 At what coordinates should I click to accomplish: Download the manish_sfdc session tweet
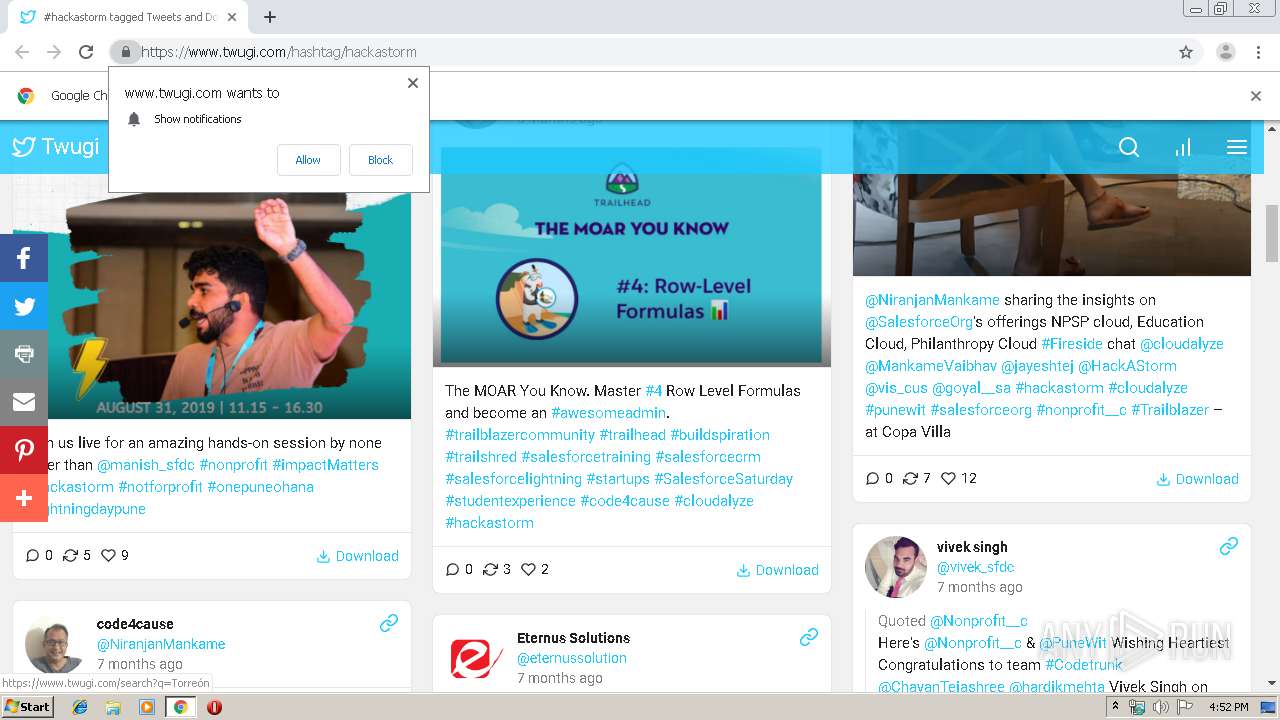tap(357, 556)
